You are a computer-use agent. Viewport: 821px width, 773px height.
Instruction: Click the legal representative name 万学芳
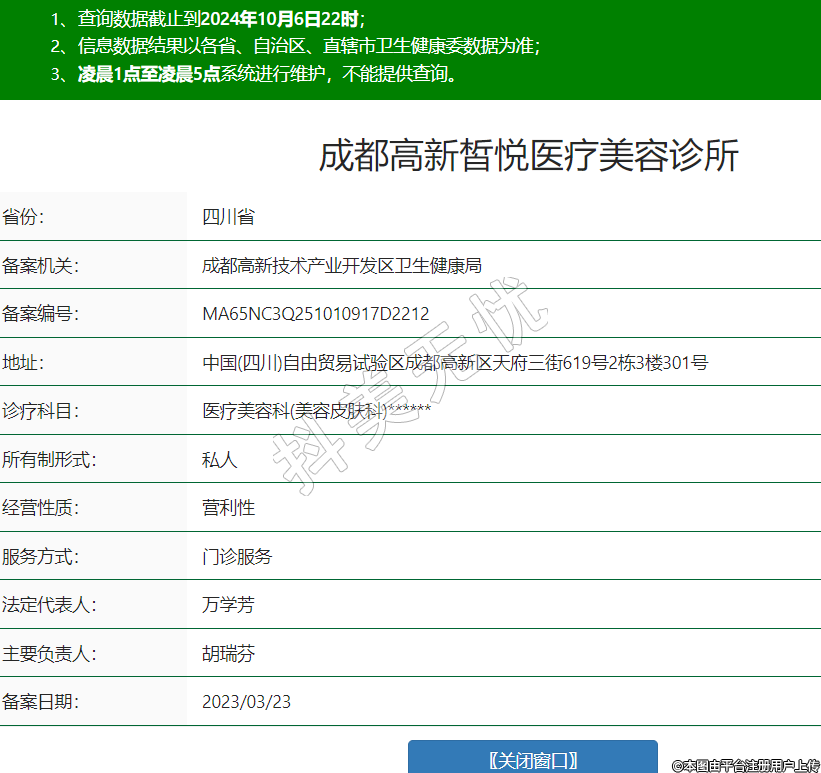click(x=228, y=604)
